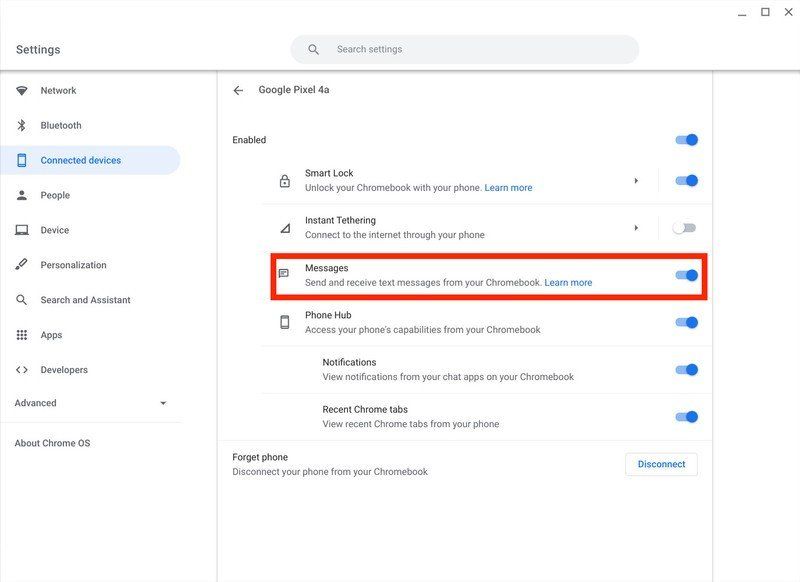Click the People icon in sidebar
This screenshot has width=800, height=582.
tap(23, 194)
